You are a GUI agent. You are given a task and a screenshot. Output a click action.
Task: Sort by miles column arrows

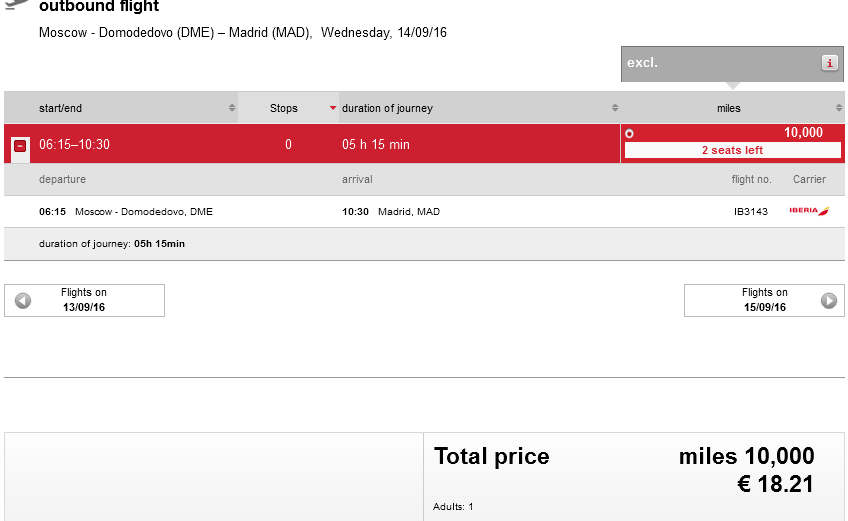(839, 108)
